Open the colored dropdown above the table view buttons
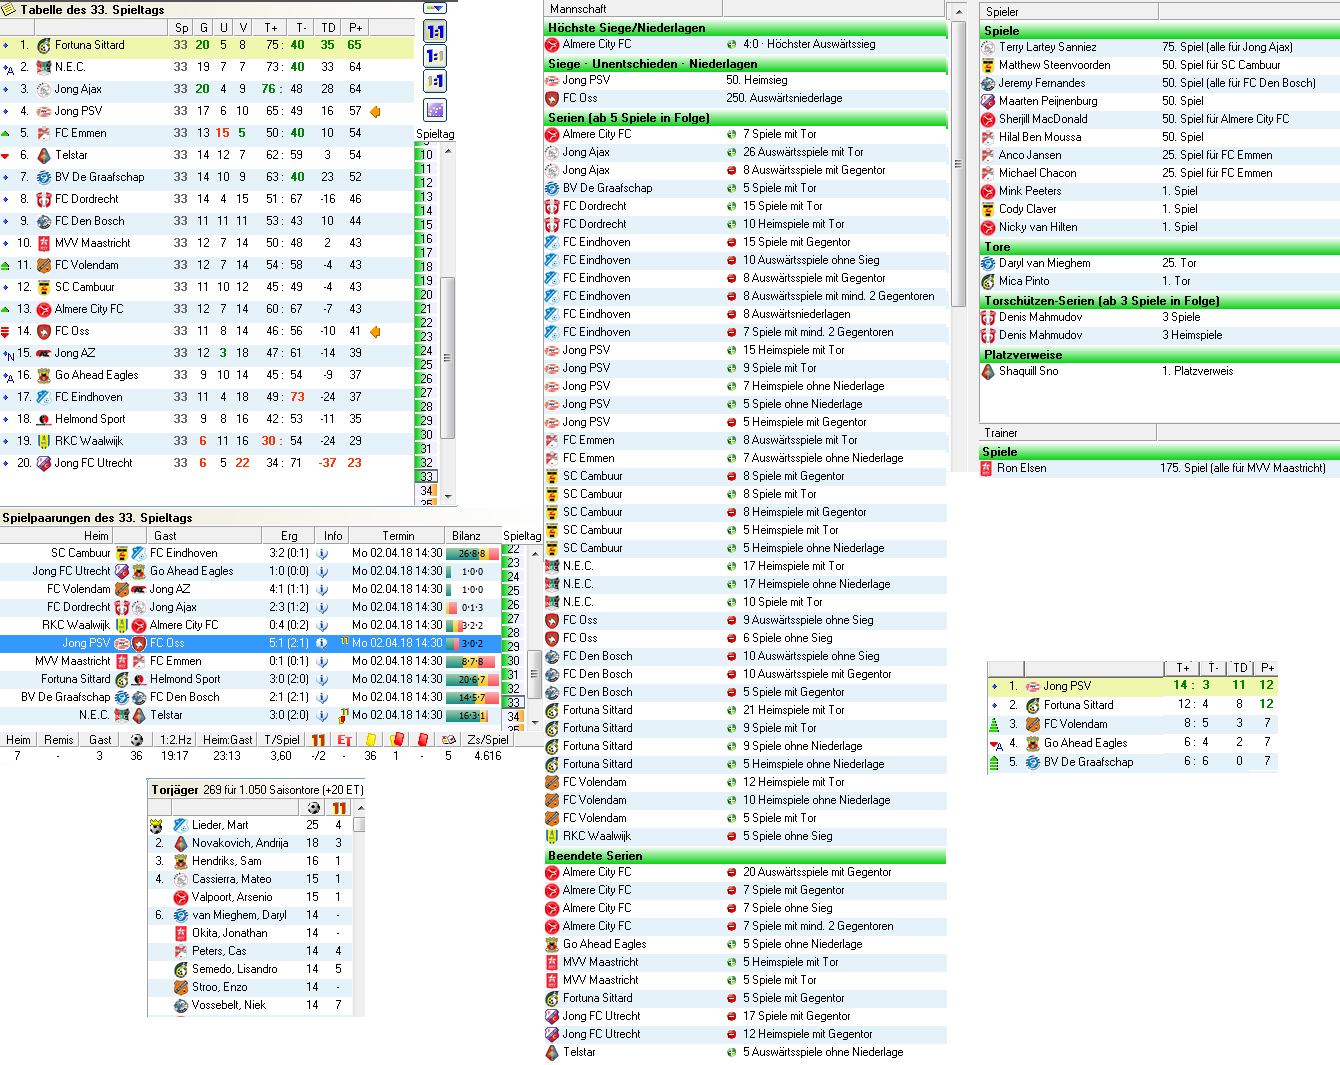The image size is (1340, 1065). coord(435,8)
